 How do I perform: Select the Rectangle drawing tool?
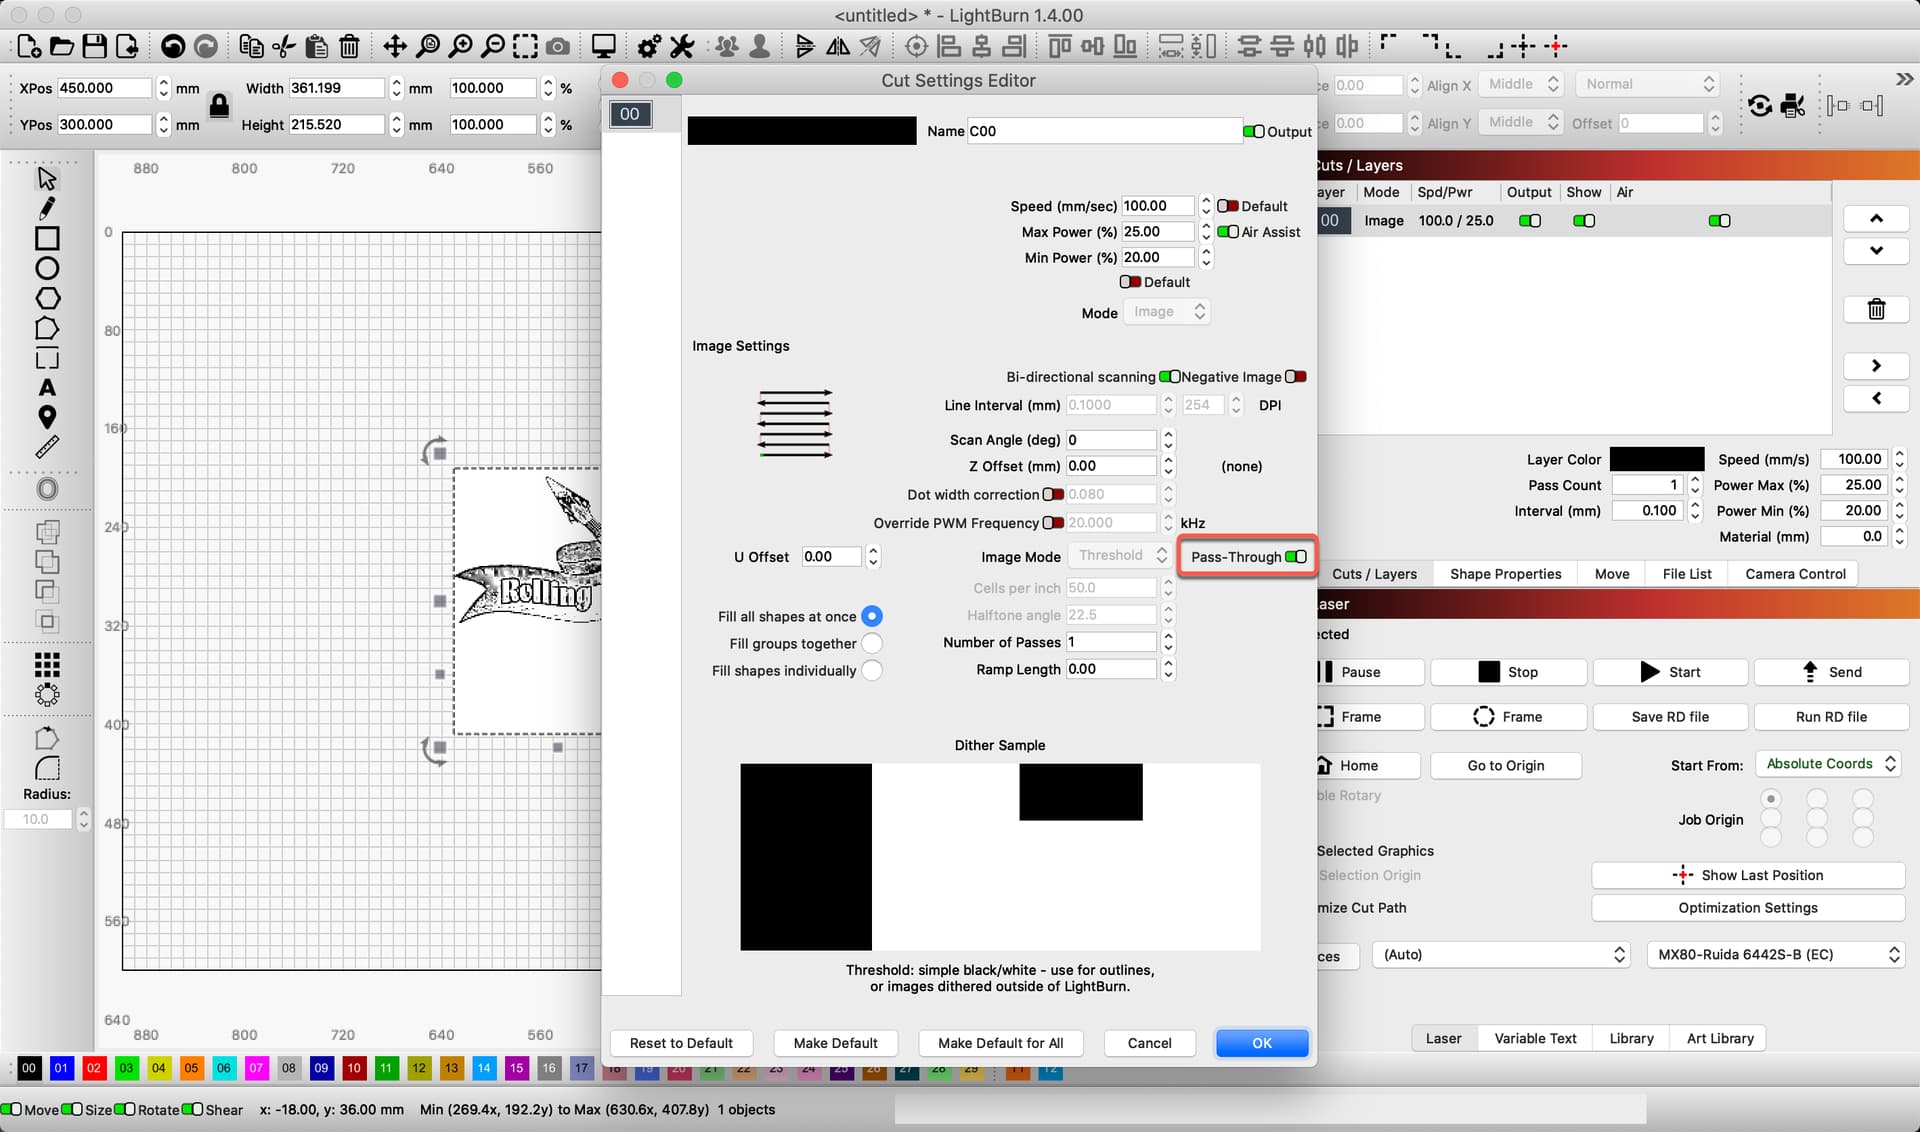coord(46,238)
